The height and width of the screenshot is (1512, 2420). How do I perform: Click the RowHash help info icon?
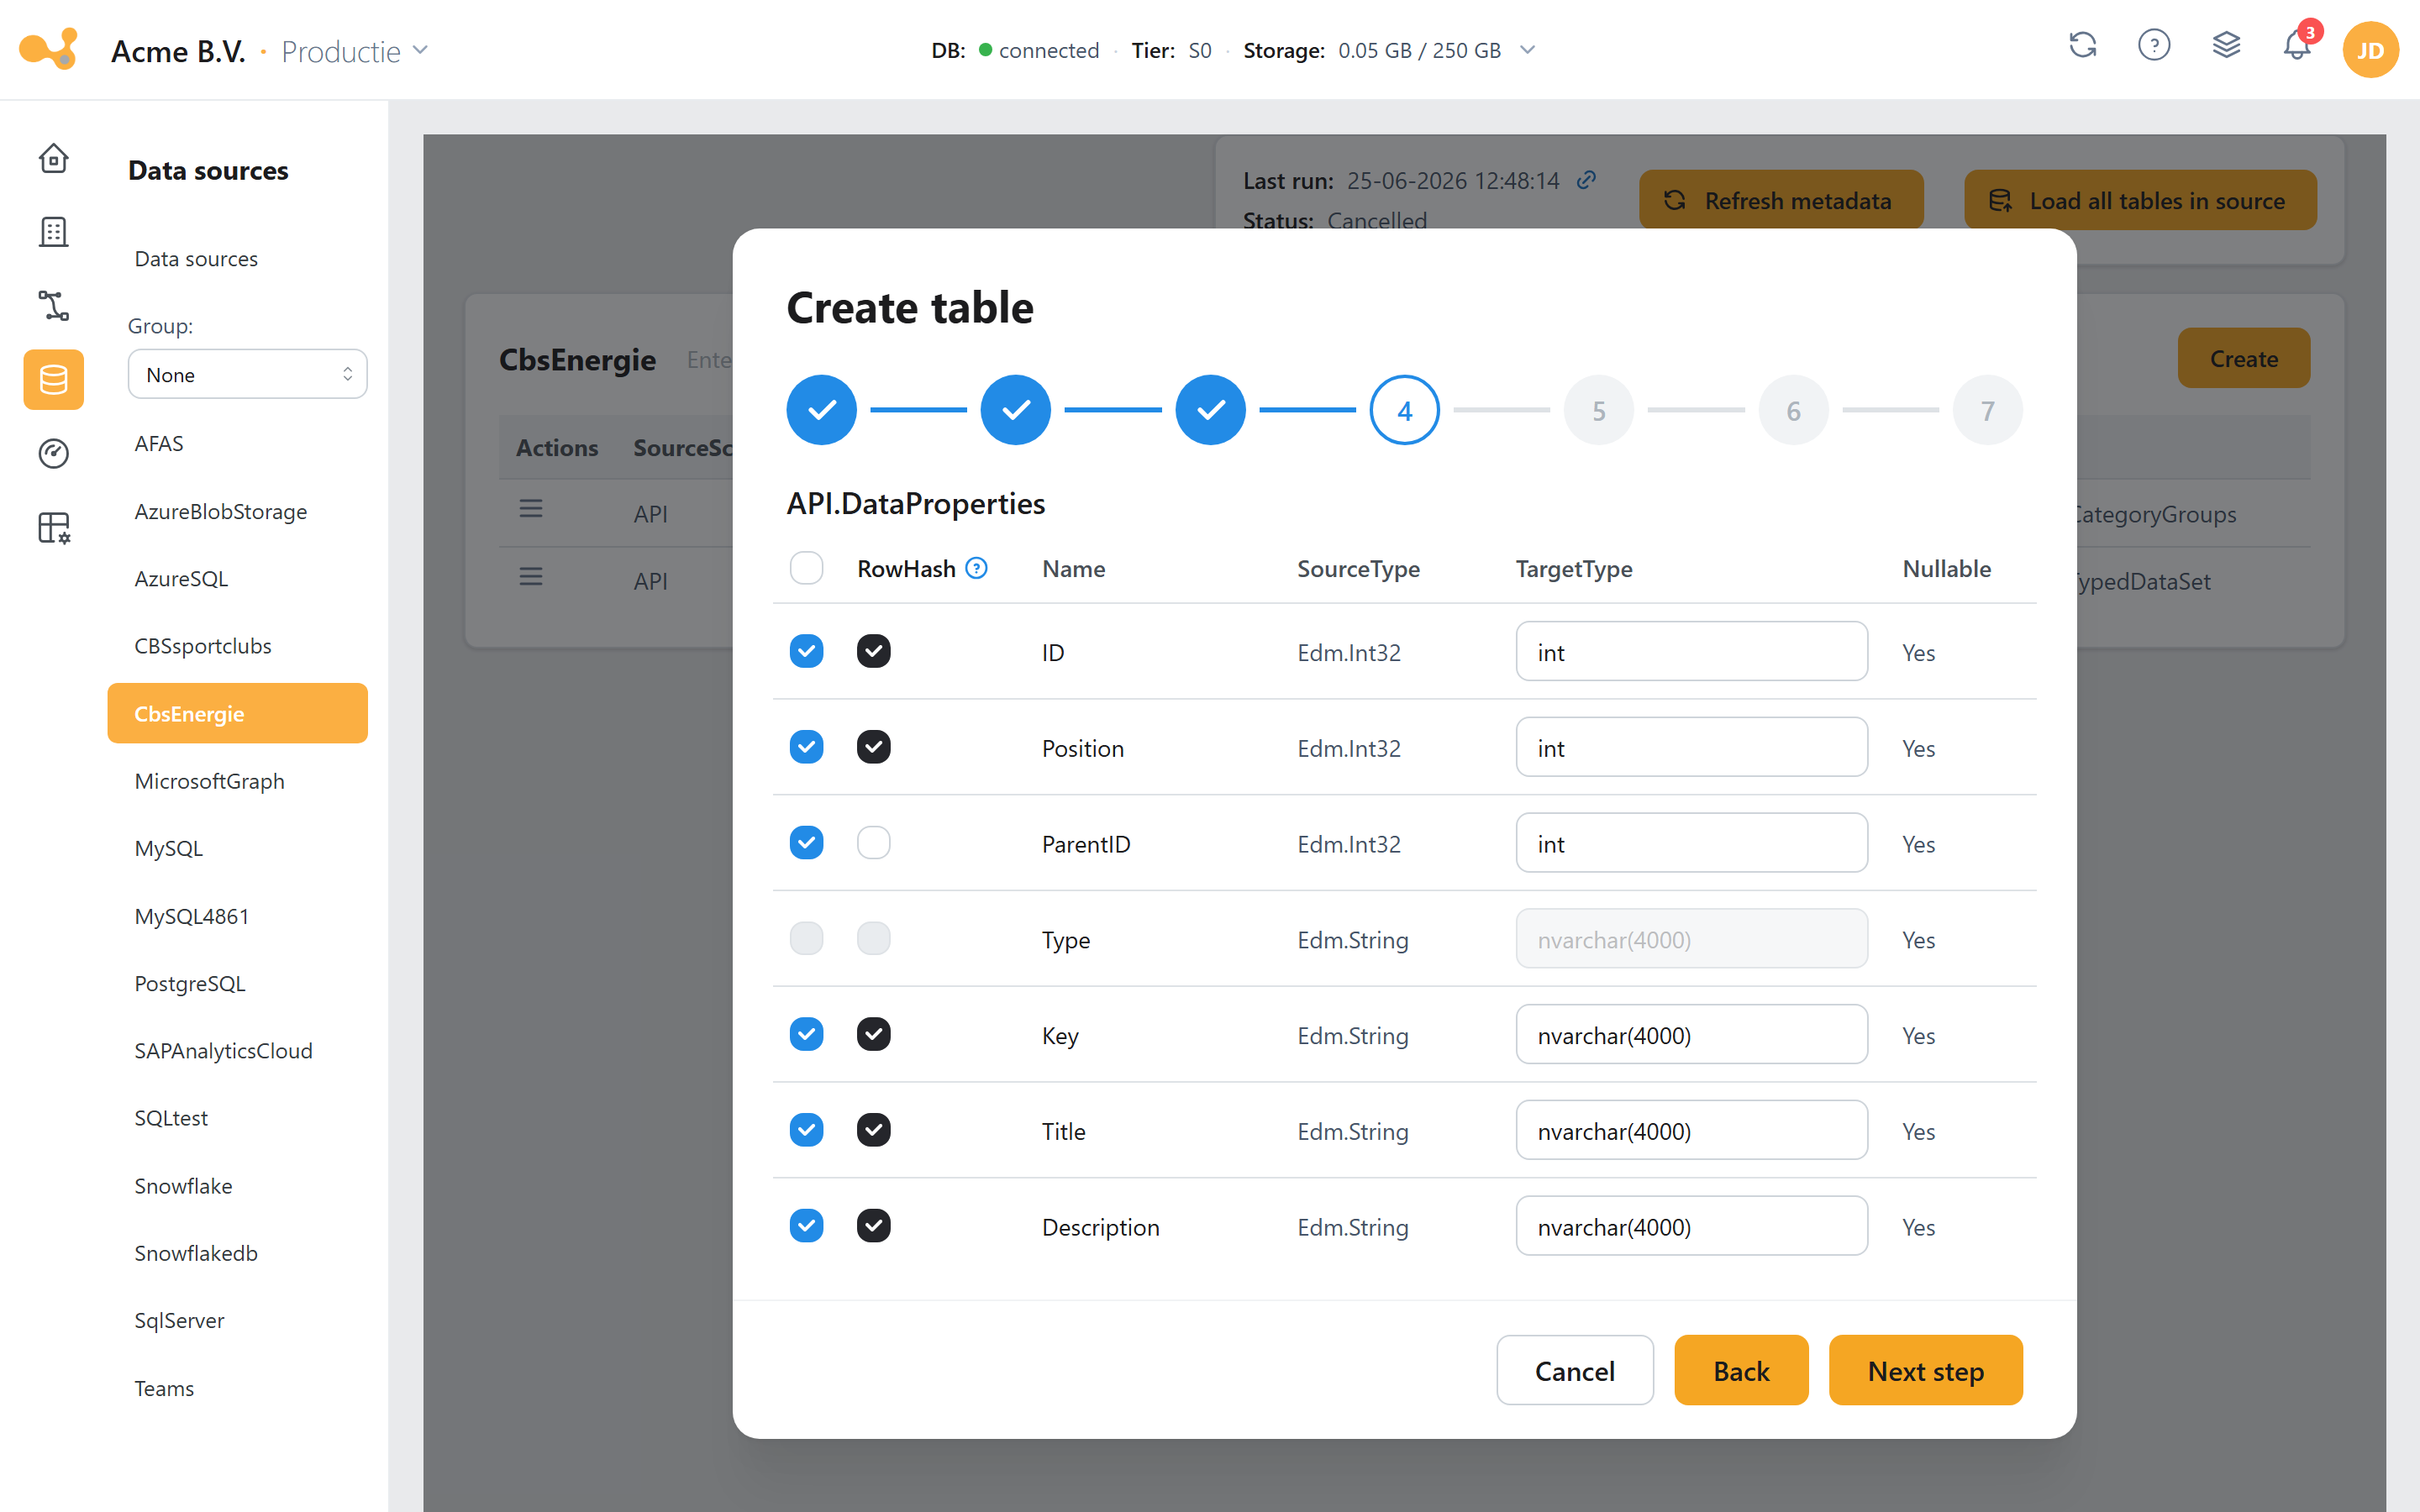(x=977, y=569)
